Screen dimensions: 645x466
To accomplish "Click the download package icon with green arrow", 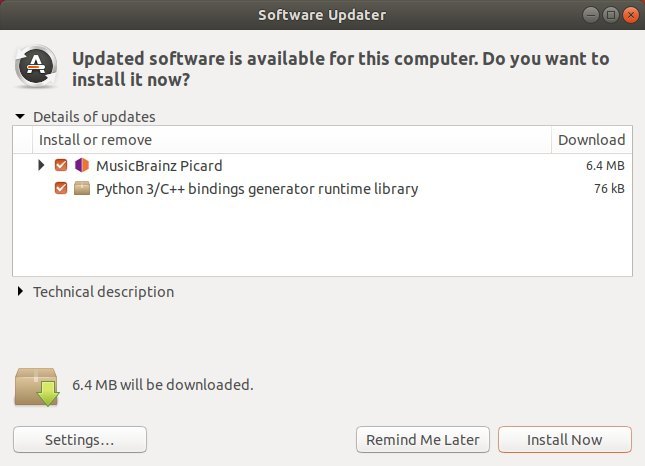I will point(37,387).
